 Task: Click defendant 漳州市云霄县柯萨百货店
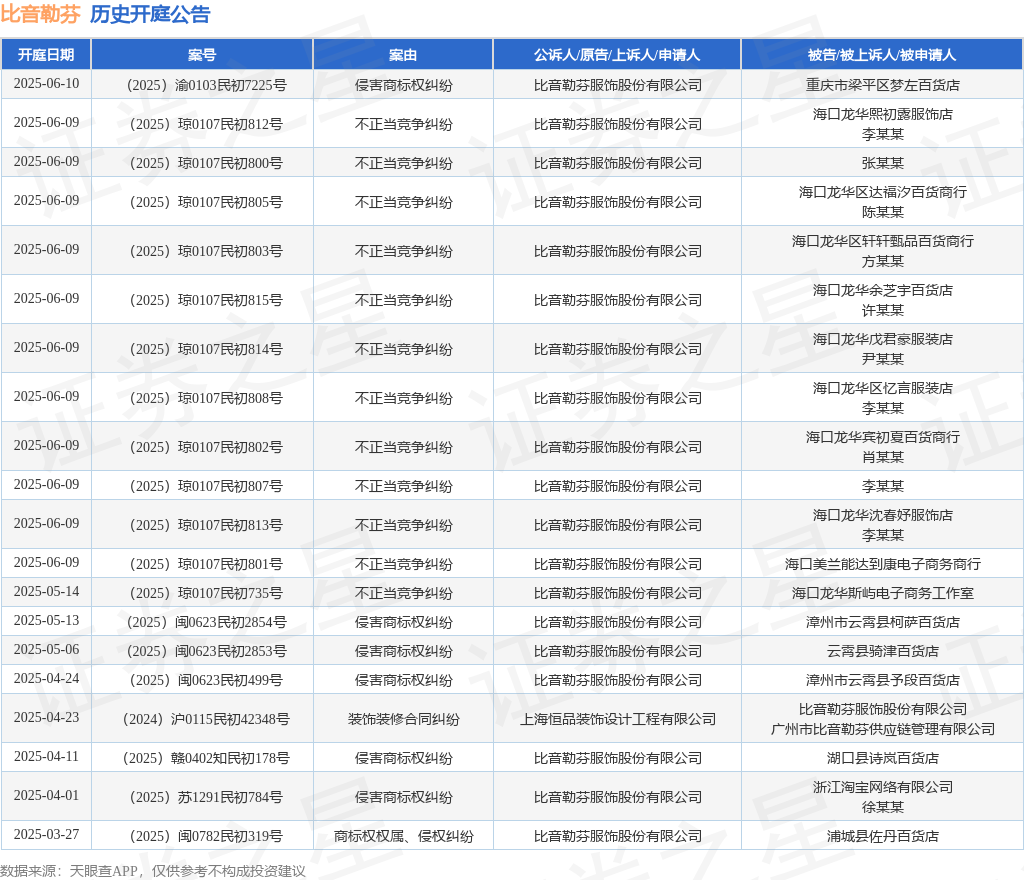point(882,622)
